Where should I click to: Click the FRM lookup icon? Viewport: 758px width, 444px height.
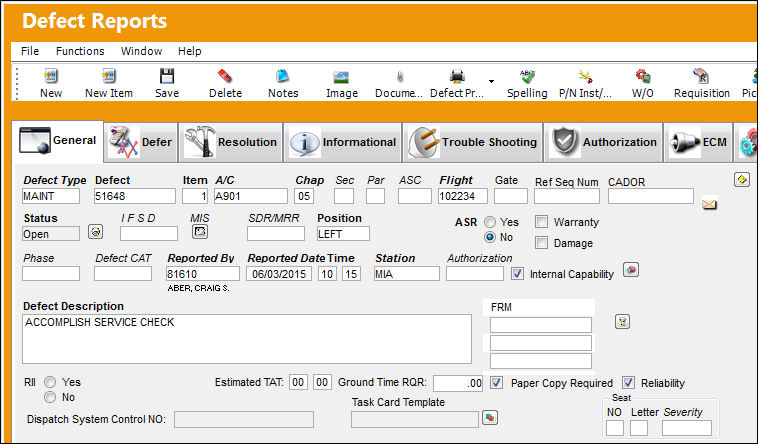coord(622,321)
